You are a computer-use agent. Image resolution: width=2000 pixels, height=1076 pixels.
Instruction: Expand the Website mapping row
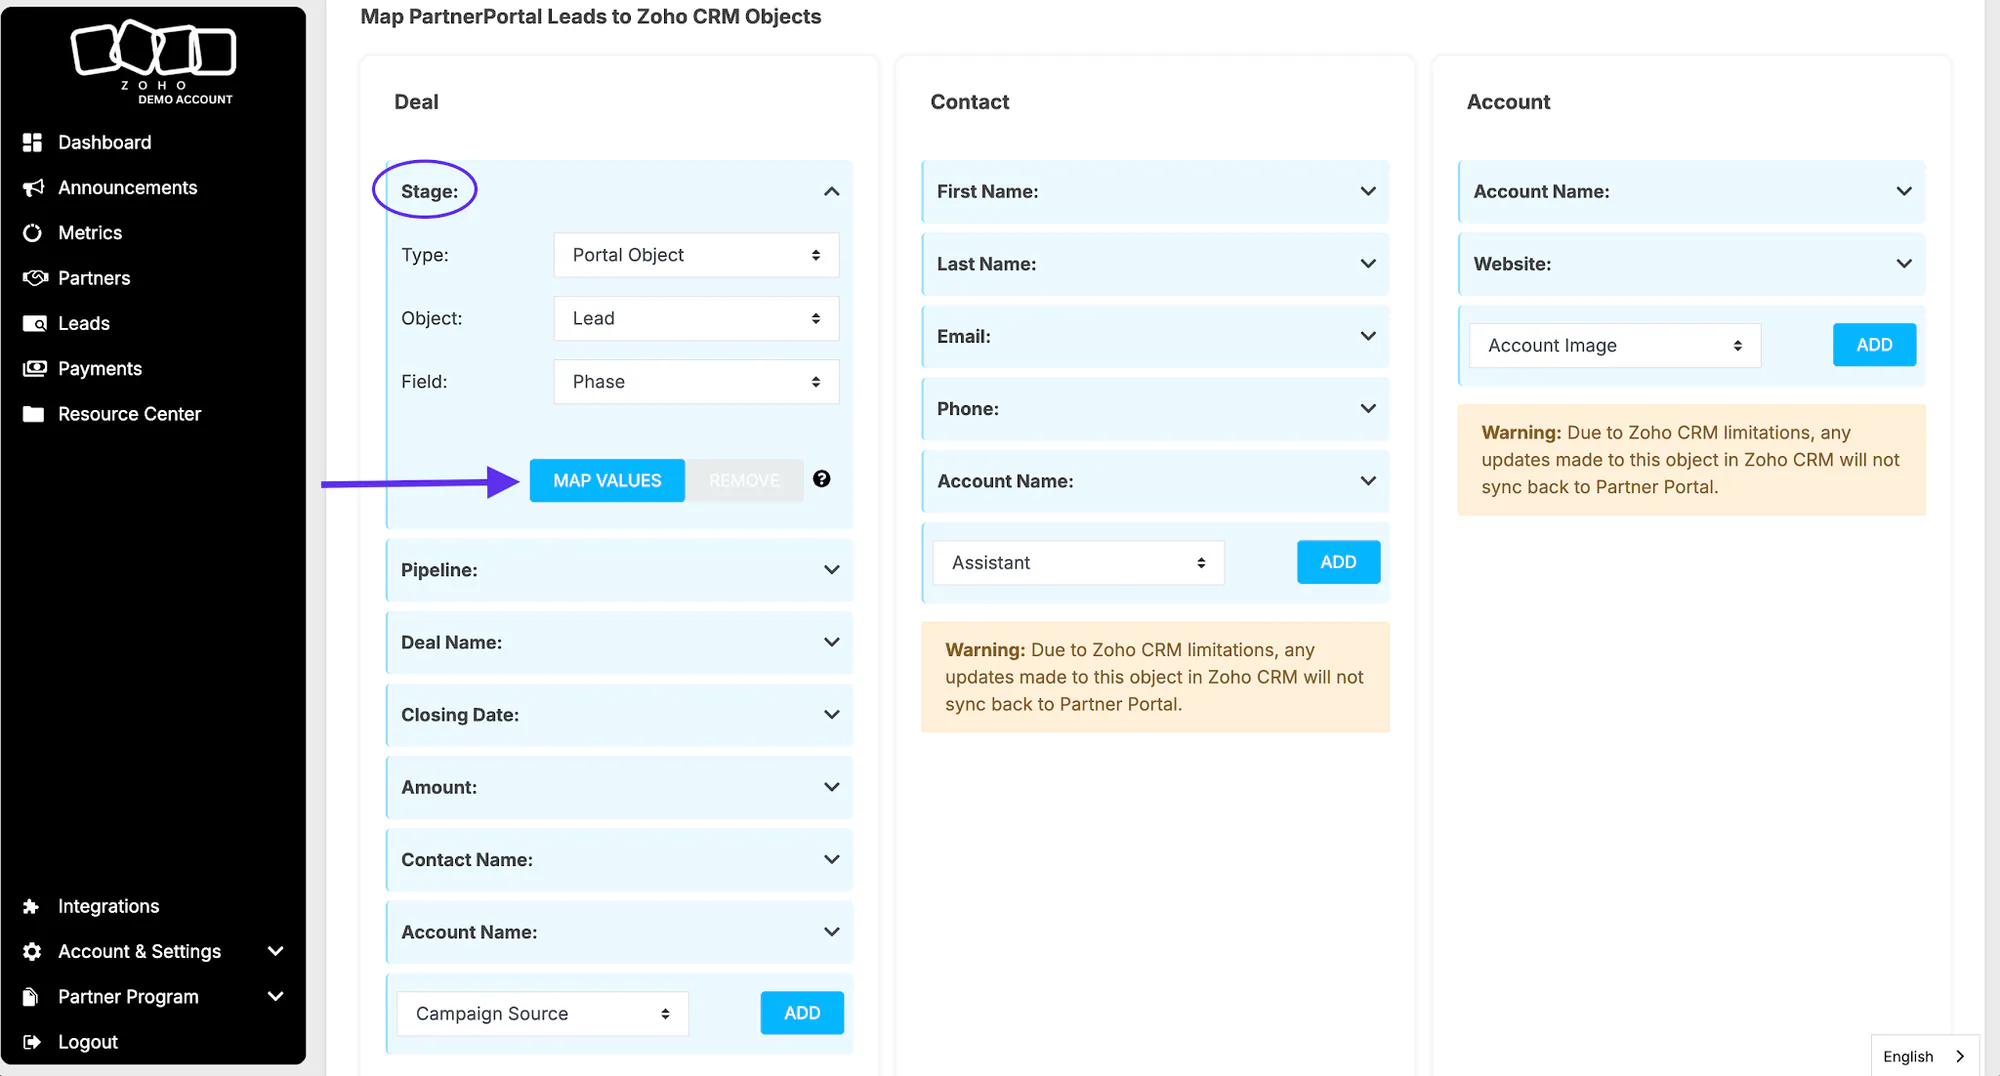(1692, 264)
